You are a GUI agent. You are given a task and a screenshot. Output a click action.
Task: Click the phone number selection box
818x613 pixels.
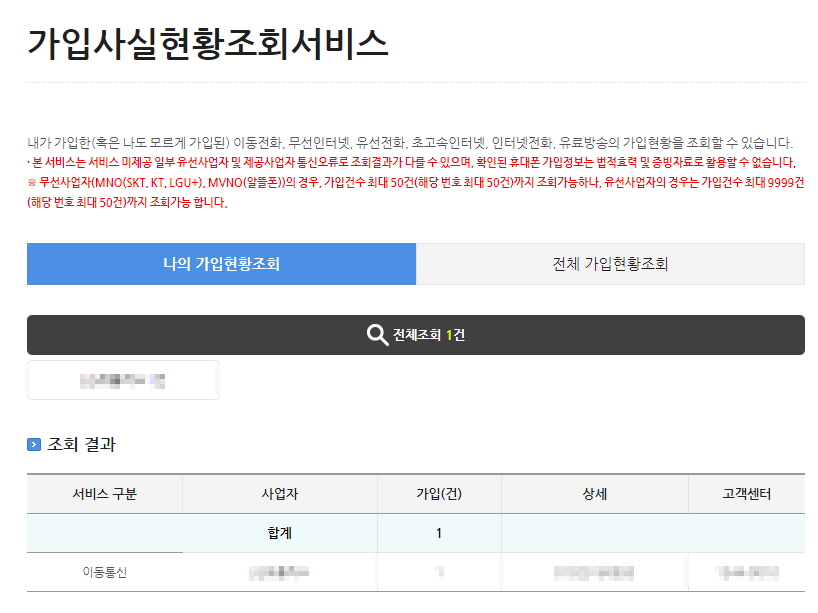coord(122,379)
